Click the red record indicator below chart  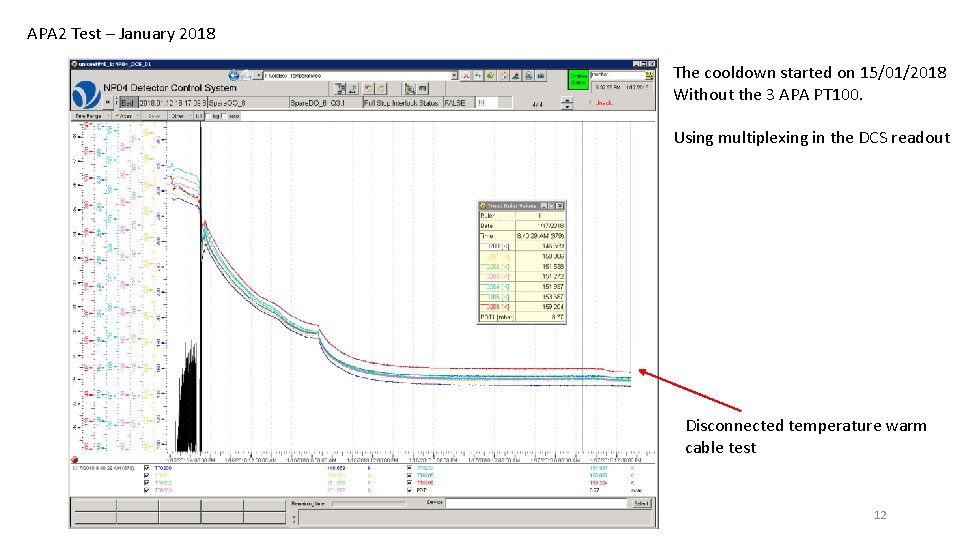point(74,460)
